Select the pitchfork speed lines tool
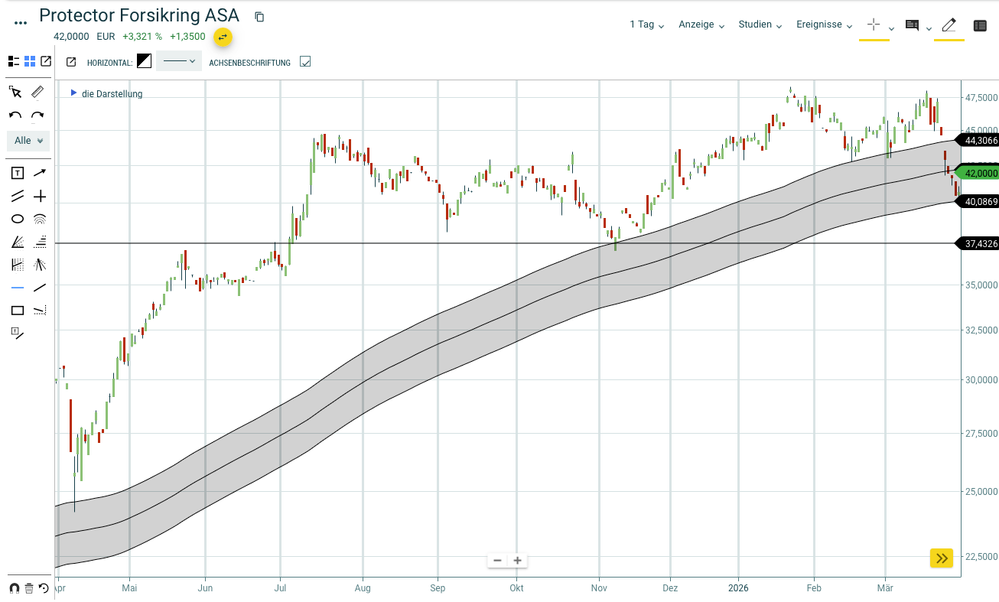The height and width of the screenshot is (602, 999). coord(40,265)
